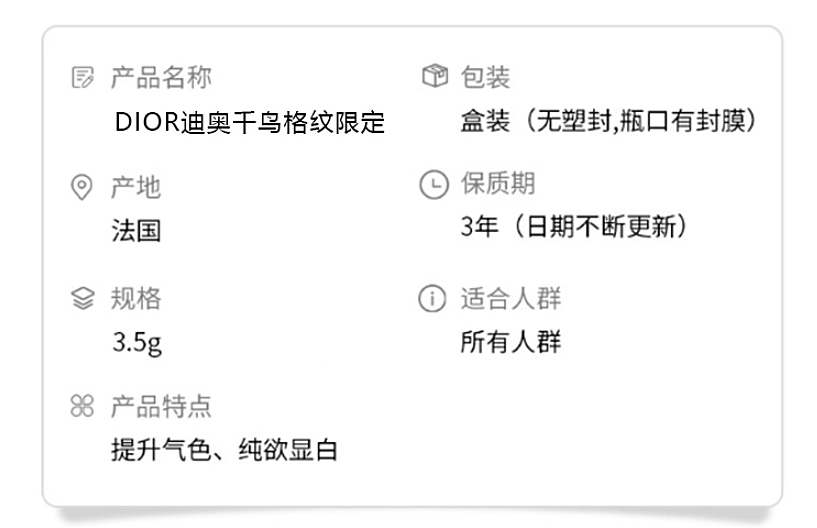Click the box icon beside 包装
The height and width of the screenshot is (528, 817).
pyautogui.click(x=435, y=76)
